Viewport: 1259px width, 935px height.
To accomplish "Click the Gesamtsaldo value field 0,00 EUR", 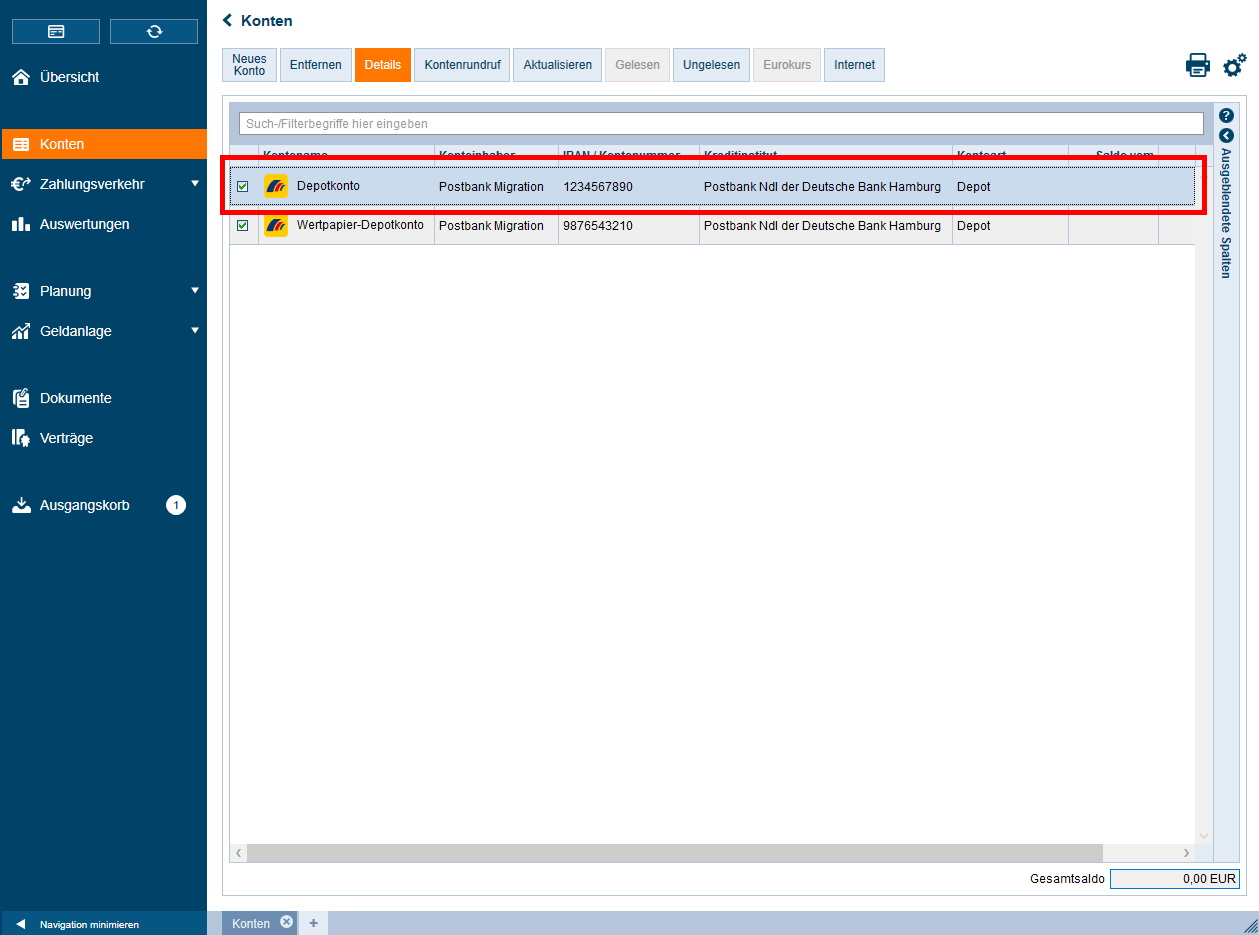I will [x=1175, y=879].
